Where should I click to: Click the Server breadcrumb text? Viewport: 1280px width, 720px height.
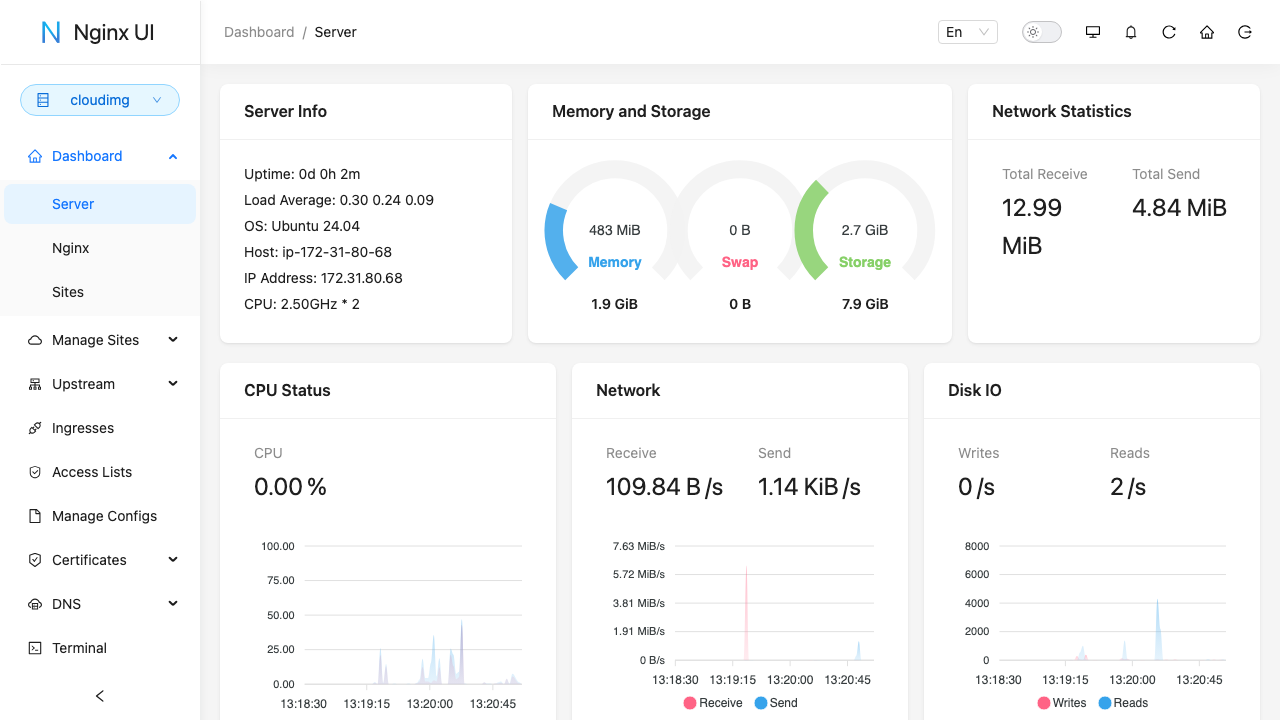[335, 32]
